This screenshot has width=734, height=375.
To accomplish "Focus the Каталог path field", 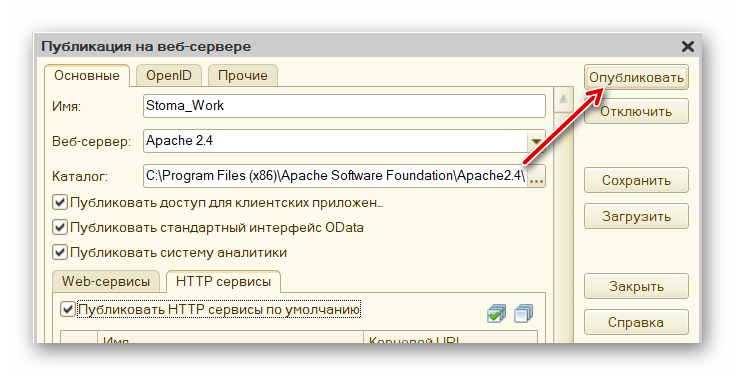I will pos(335,176).
